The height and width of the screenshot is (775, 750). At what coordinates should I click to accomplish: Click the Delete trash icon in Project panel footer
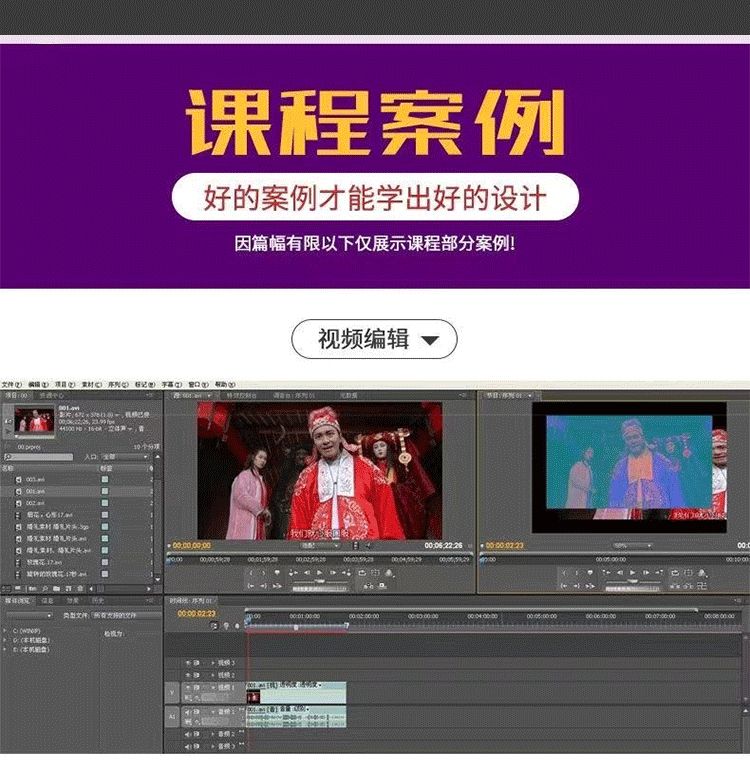[80, 589]
